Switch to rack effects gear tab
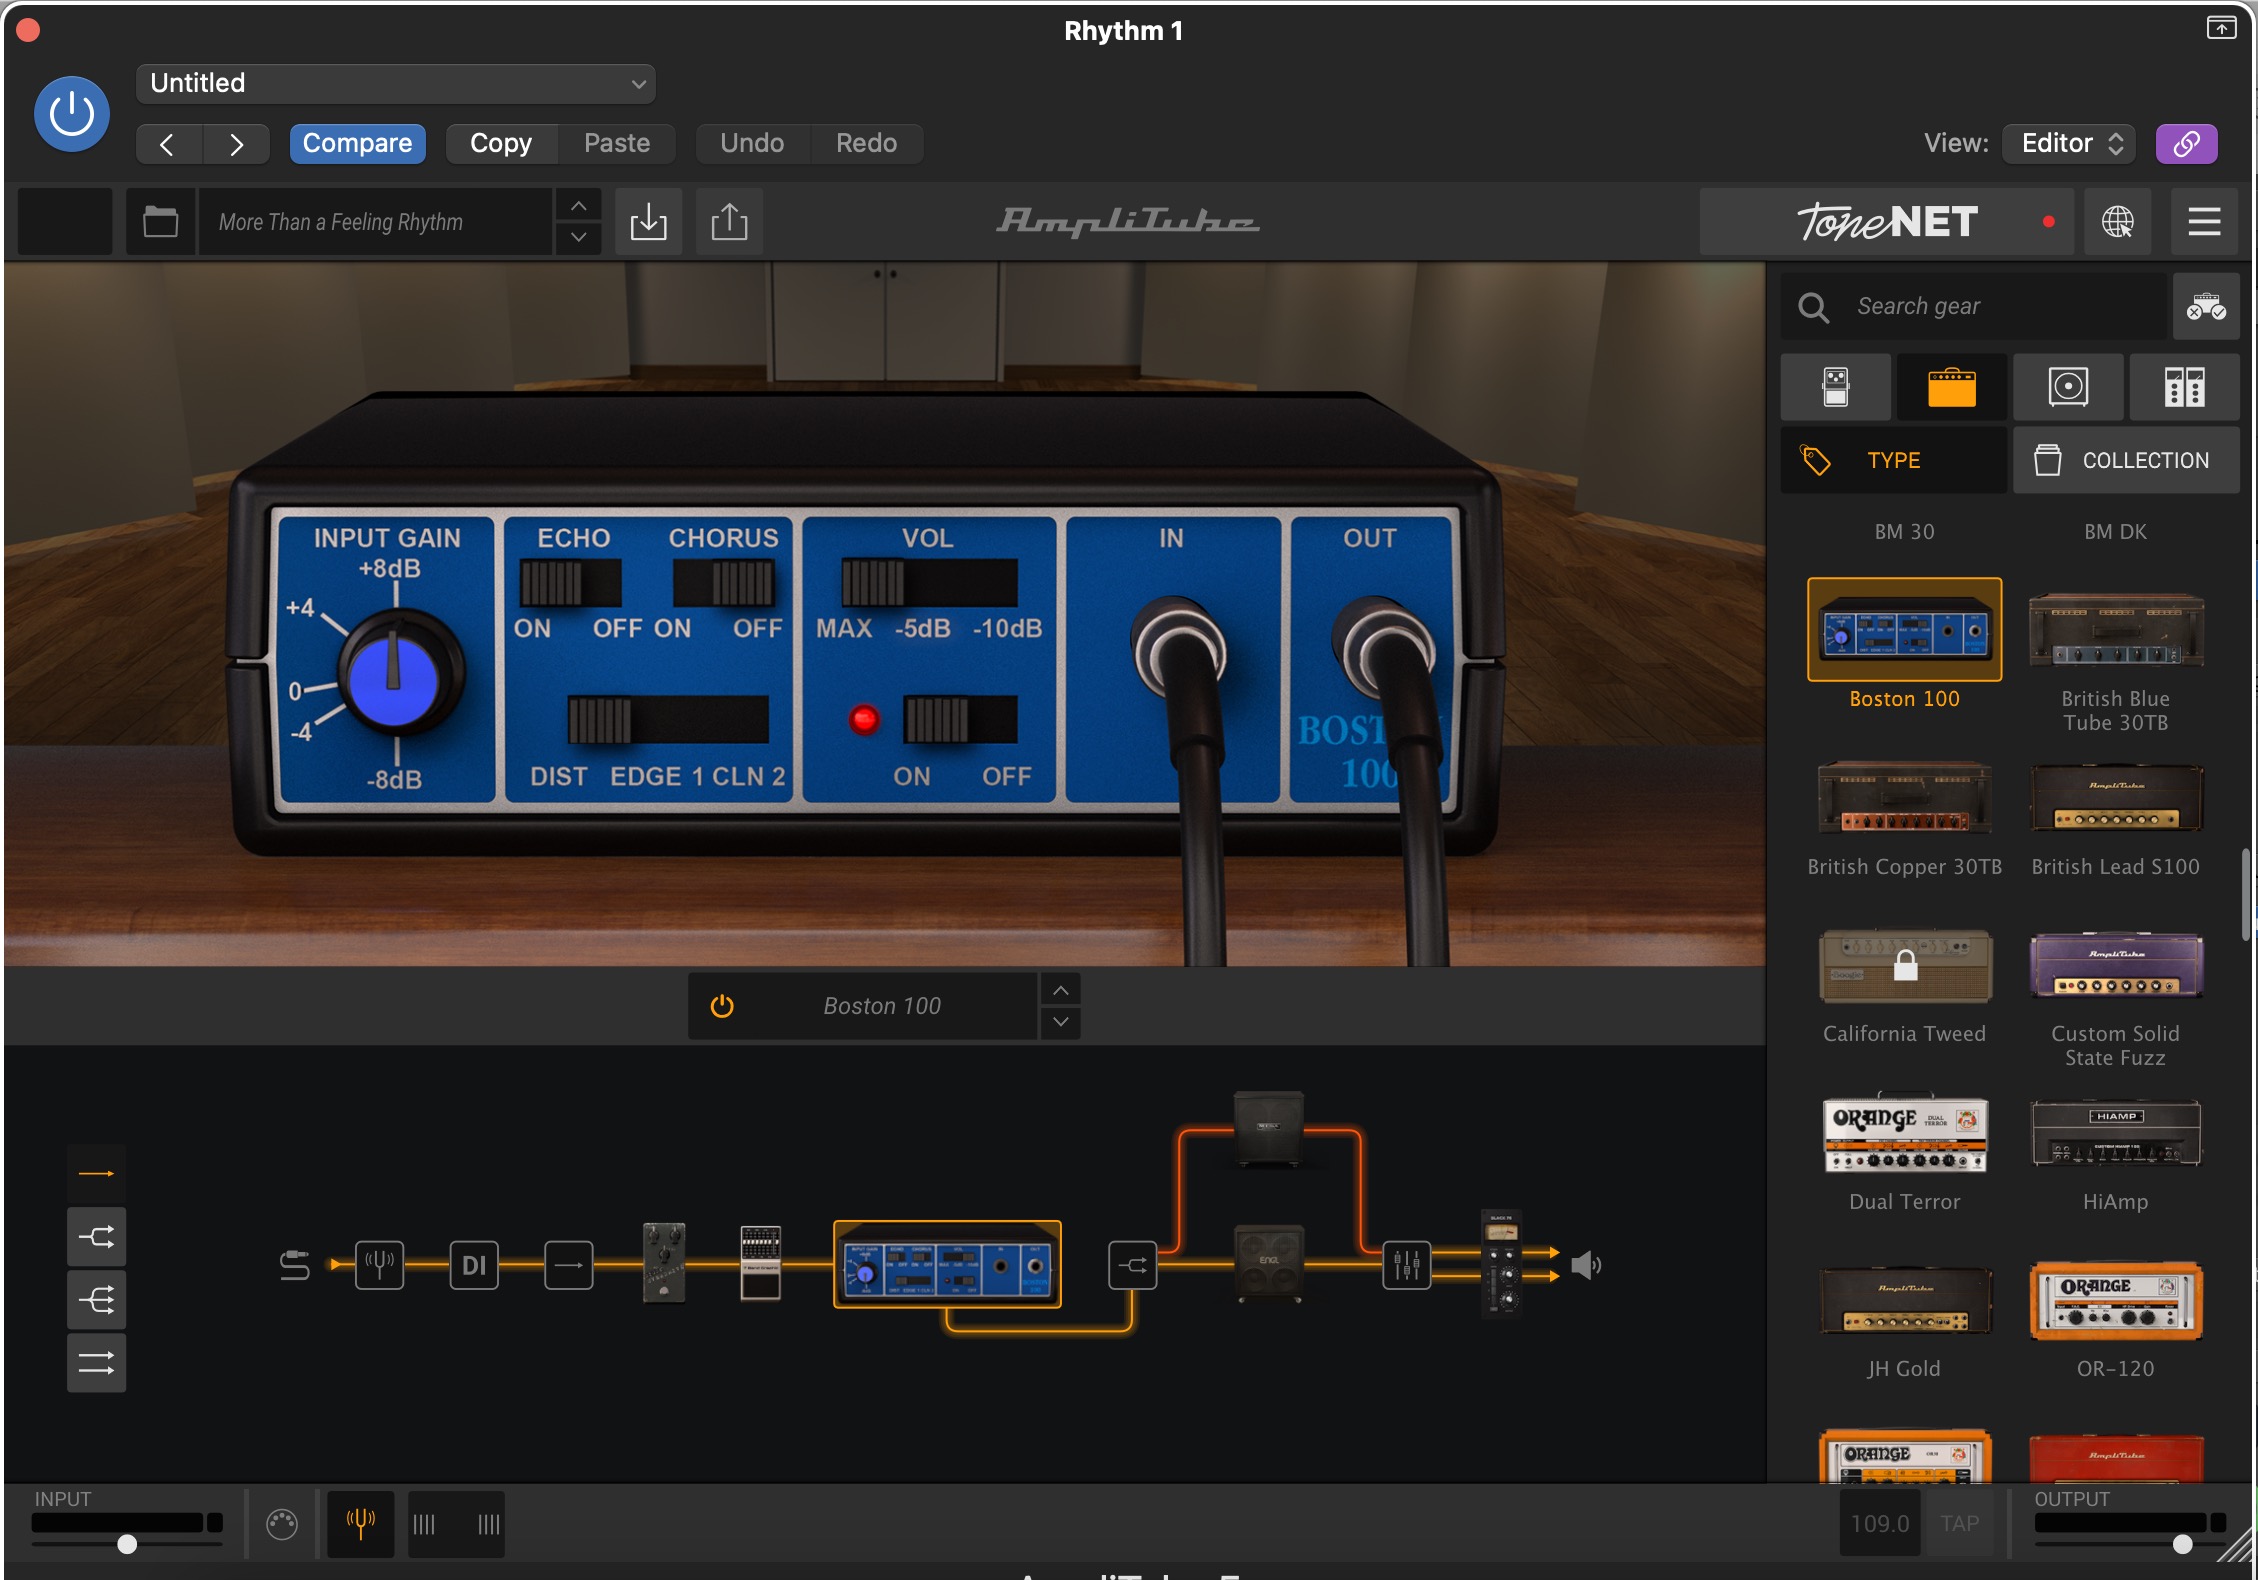This screenshot has width=2258, height=1580. pyautogui.click(x=2184, y=387)
